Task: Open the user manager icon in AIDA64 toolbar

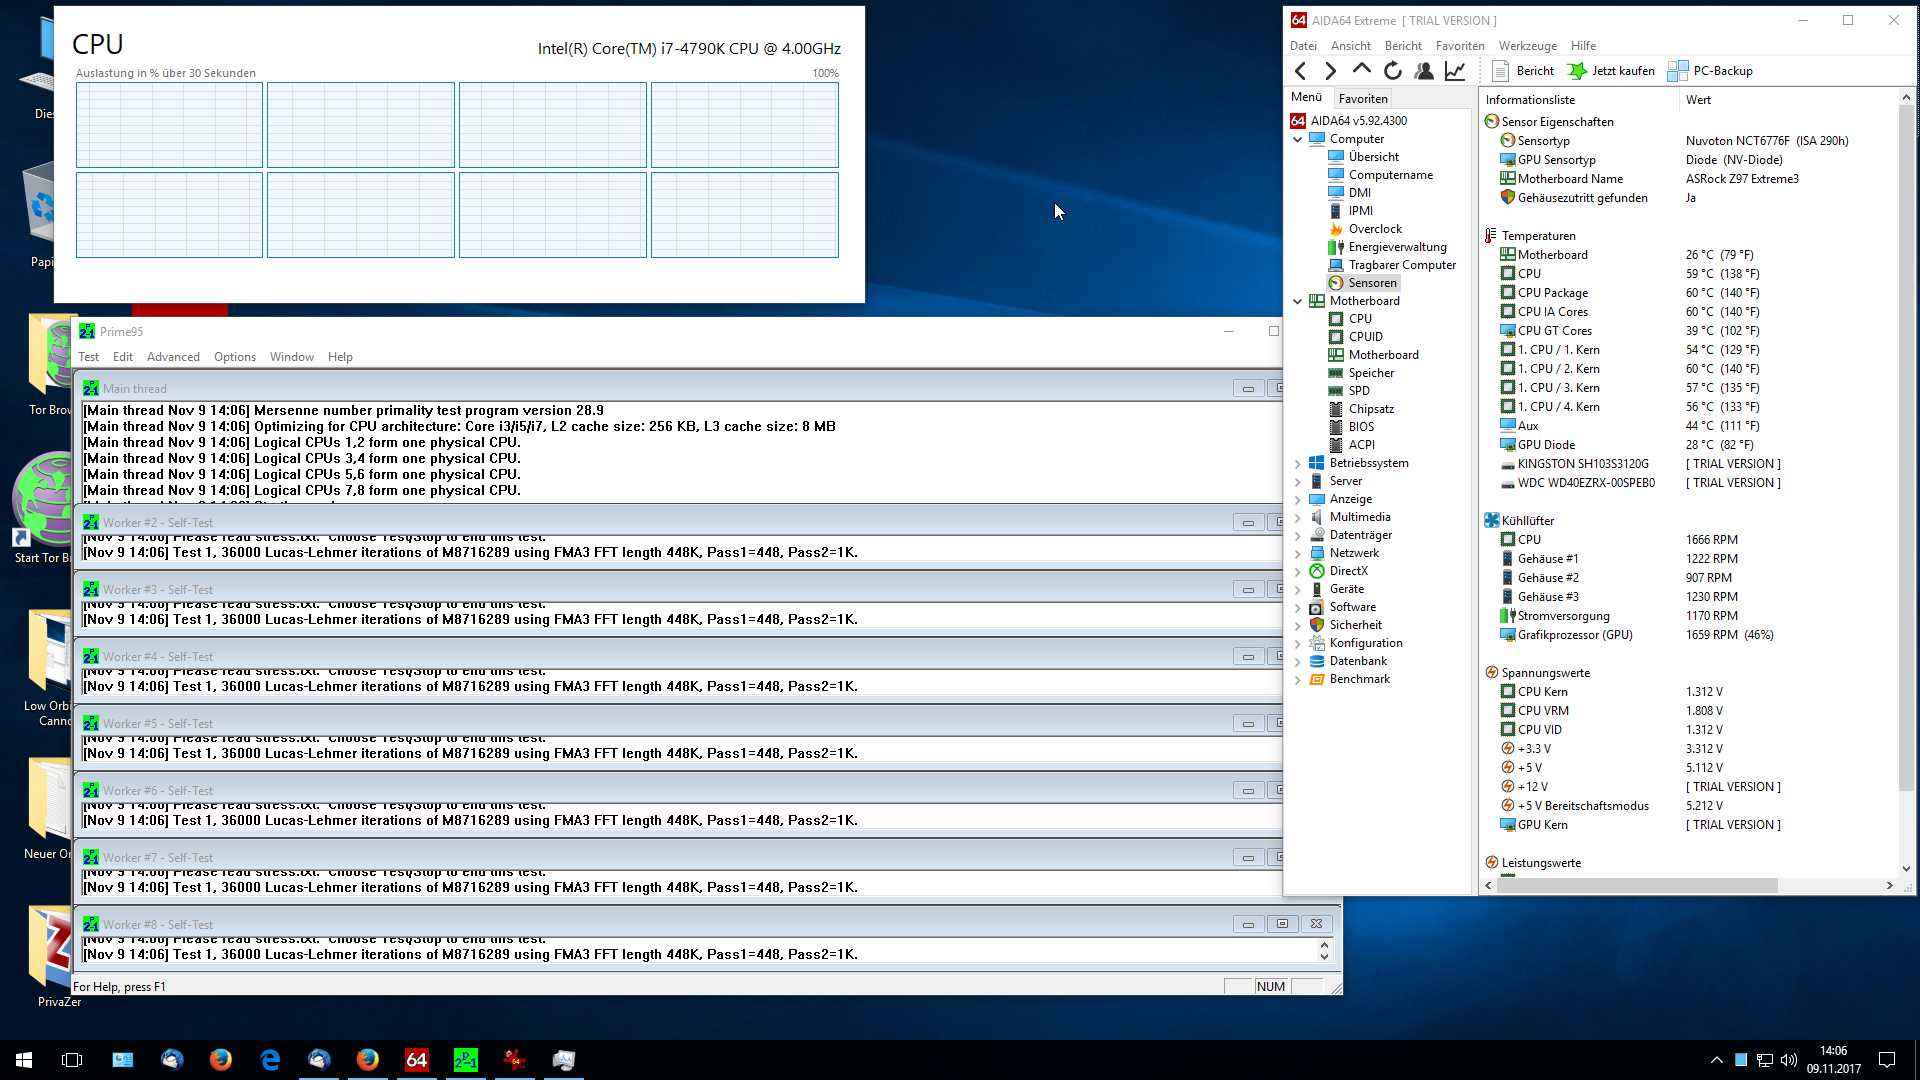Action: 1424,71
